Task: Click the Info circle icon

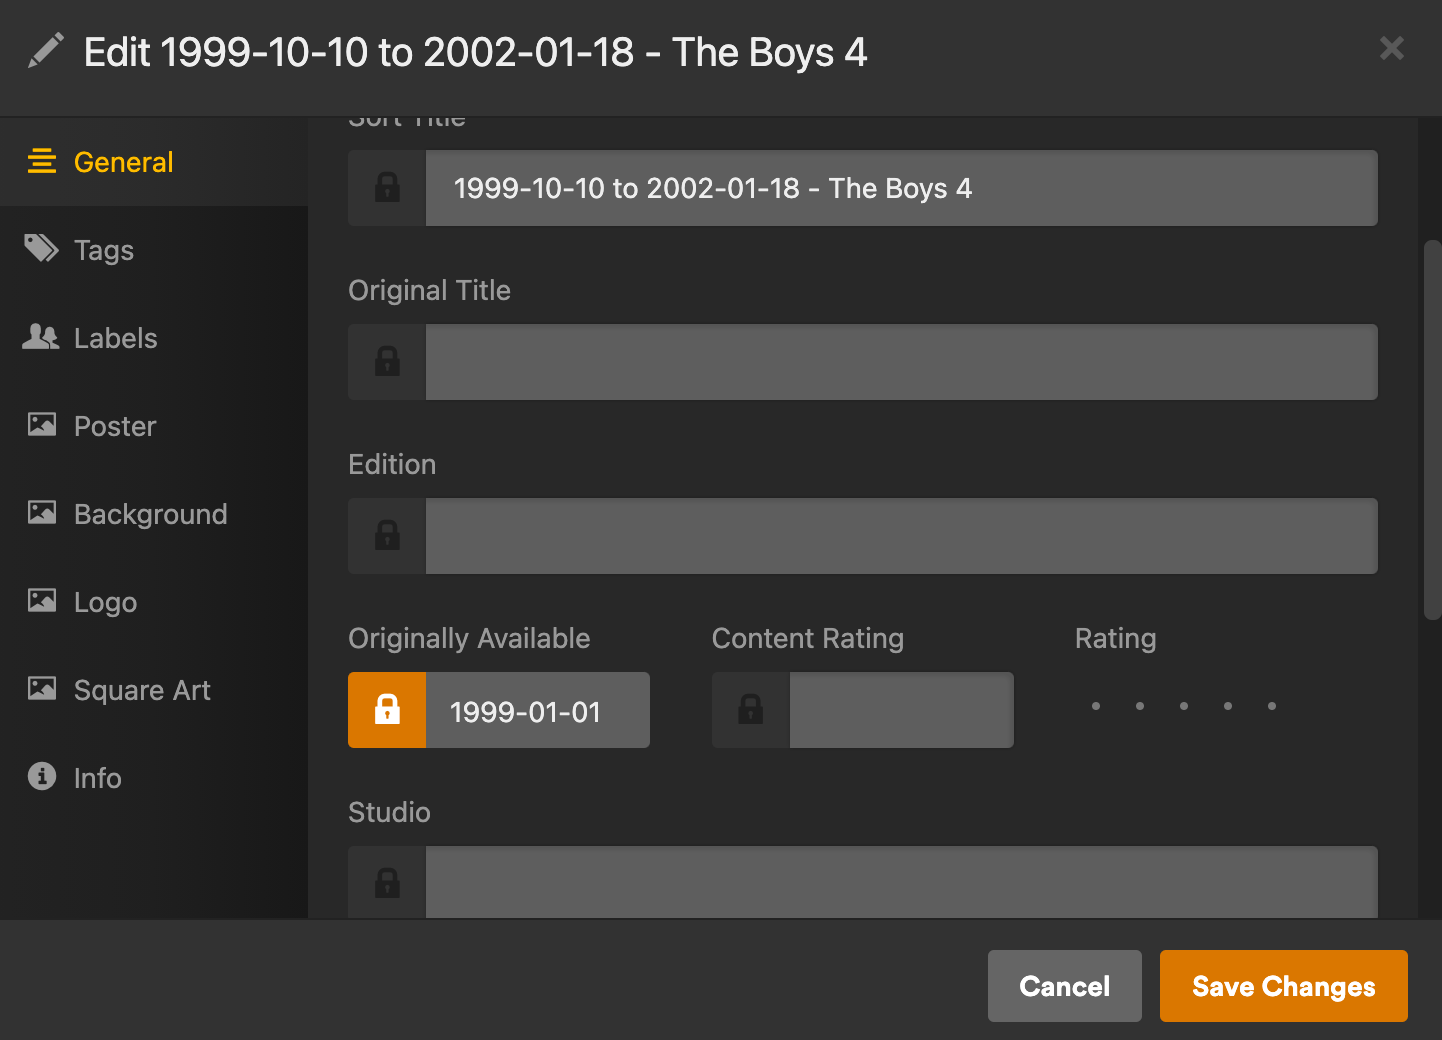Action: (42, 776)
